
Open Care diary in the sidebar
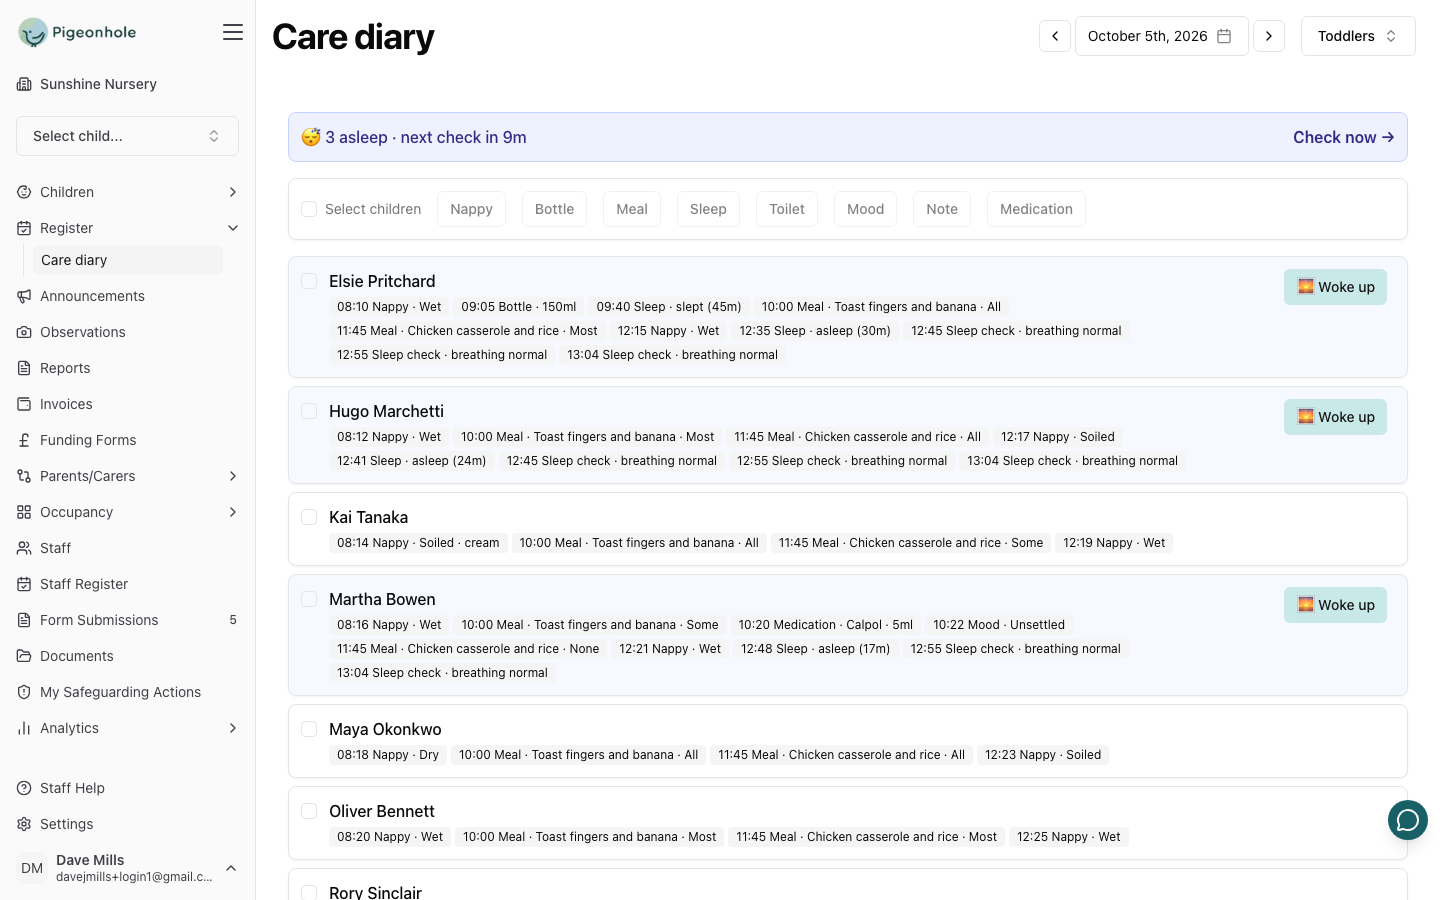pyautogui.click(x=128, y=260)
